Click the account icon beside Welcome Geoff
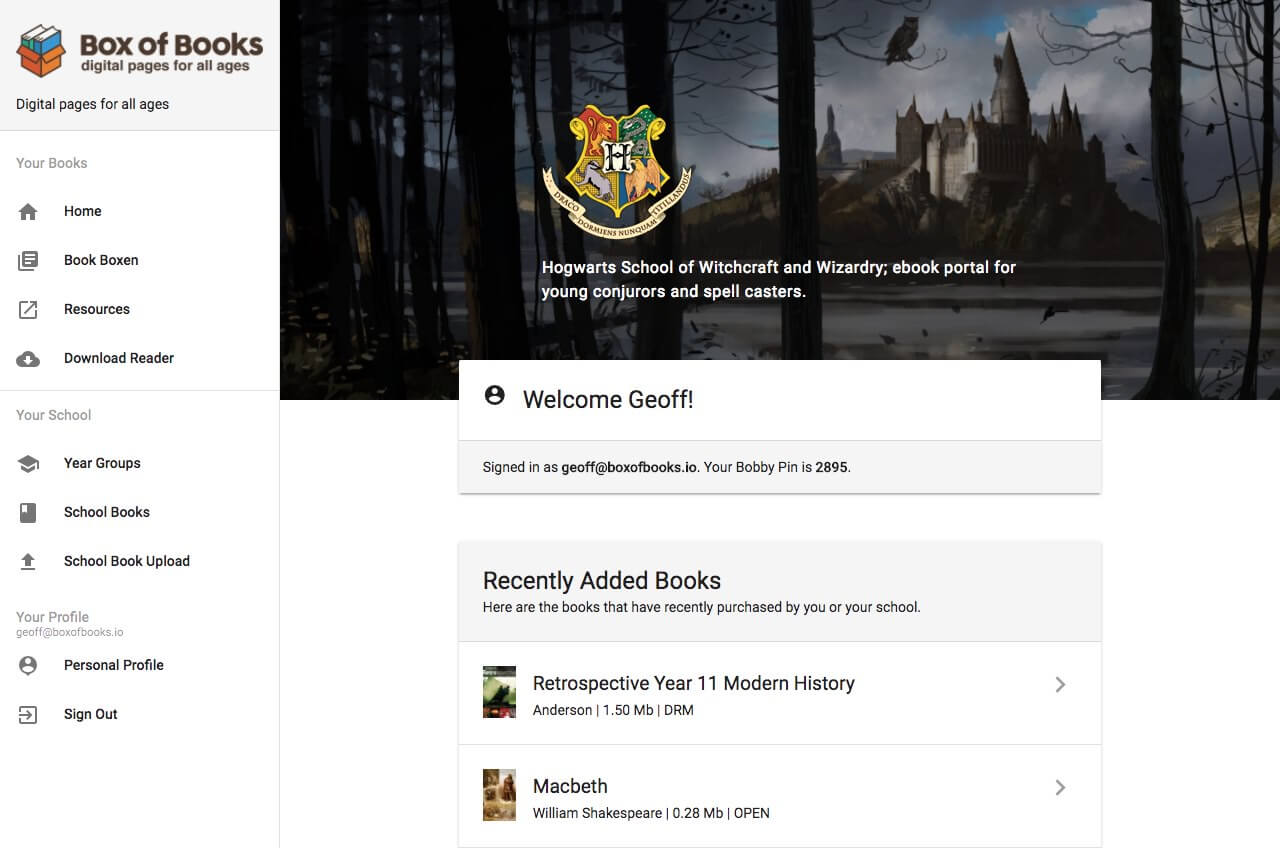This screenshot has height=848, width=1280. pos(494,395)
